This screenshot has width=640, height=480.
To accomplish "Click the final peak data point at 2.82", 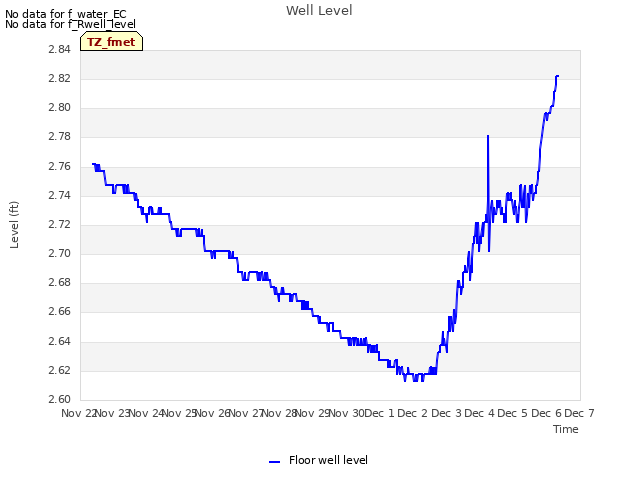I will 557,76.
